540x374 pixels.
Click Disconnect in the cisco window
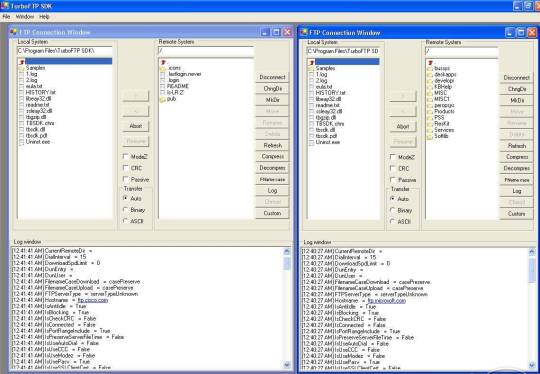(x=272, y=77)
